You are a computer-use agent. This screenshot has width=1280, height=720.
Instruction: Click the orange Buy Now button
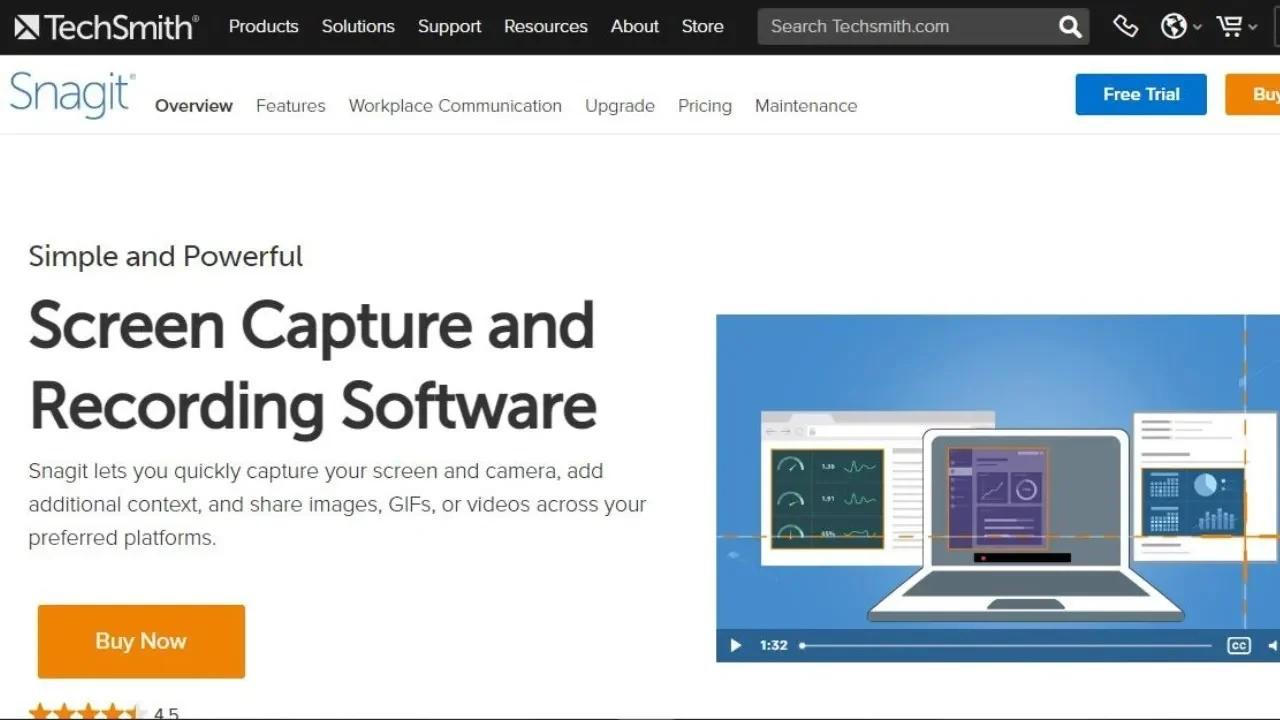pos(140,641)
